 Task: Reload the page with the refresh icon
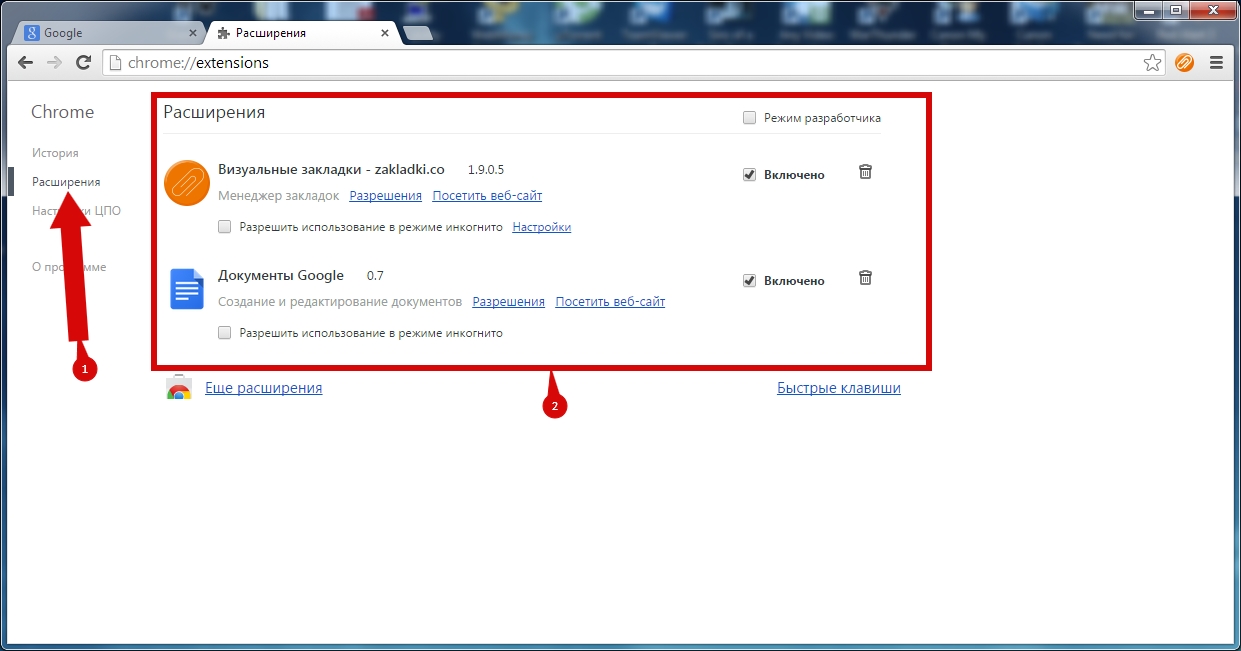coord(84,62)
